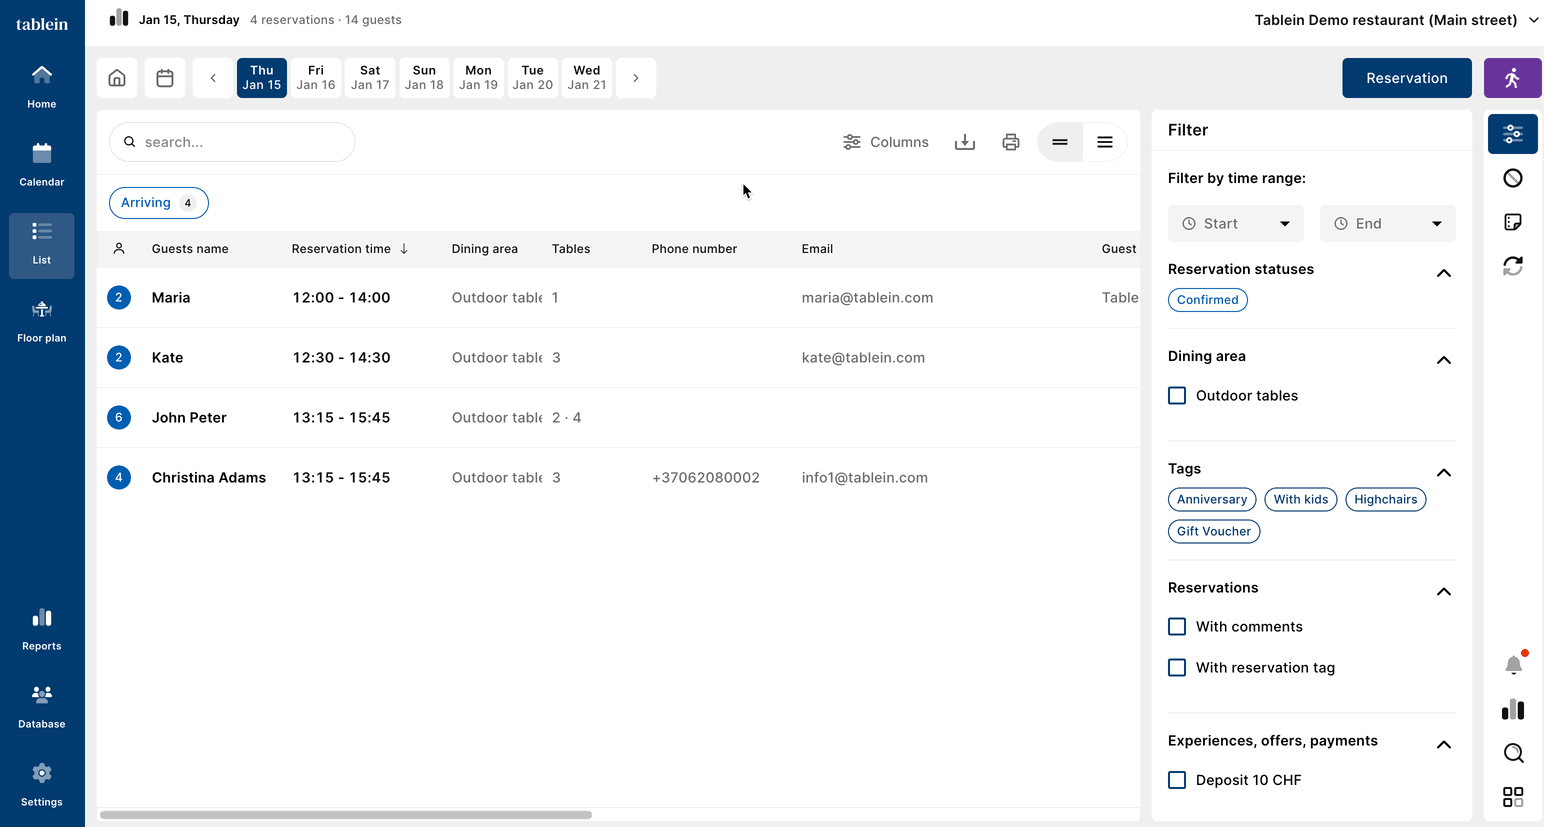Open the calendar date picker icon

click(165, 78)
